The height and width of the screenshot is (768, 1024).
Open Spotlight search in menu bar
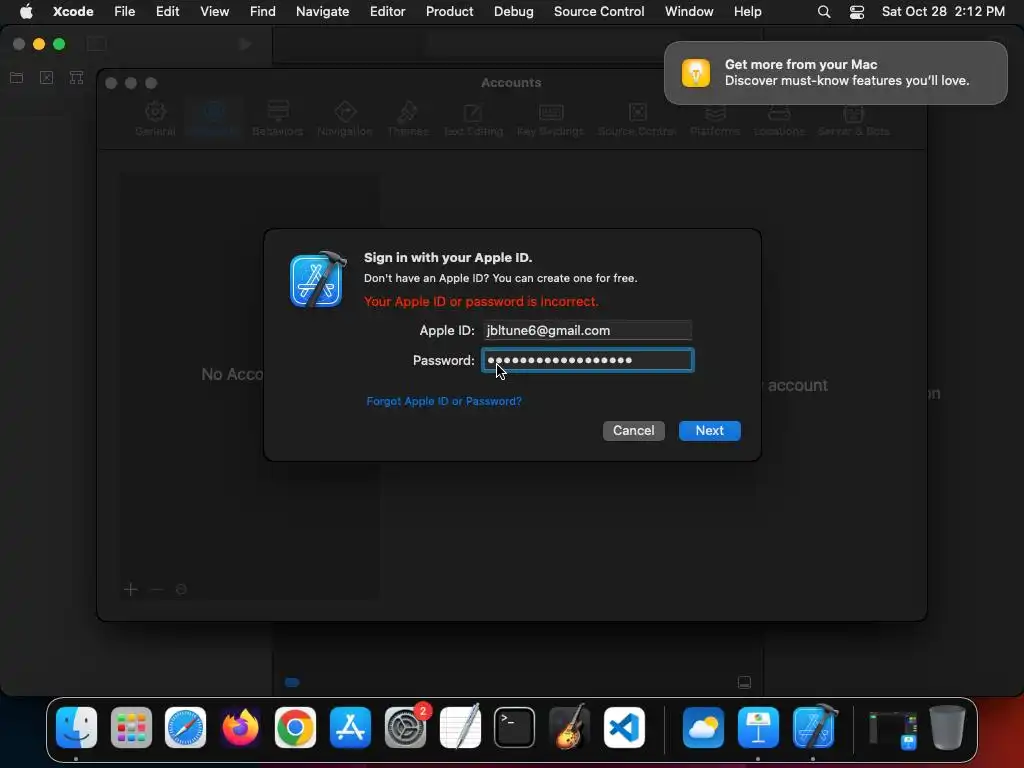click(824, 12)
